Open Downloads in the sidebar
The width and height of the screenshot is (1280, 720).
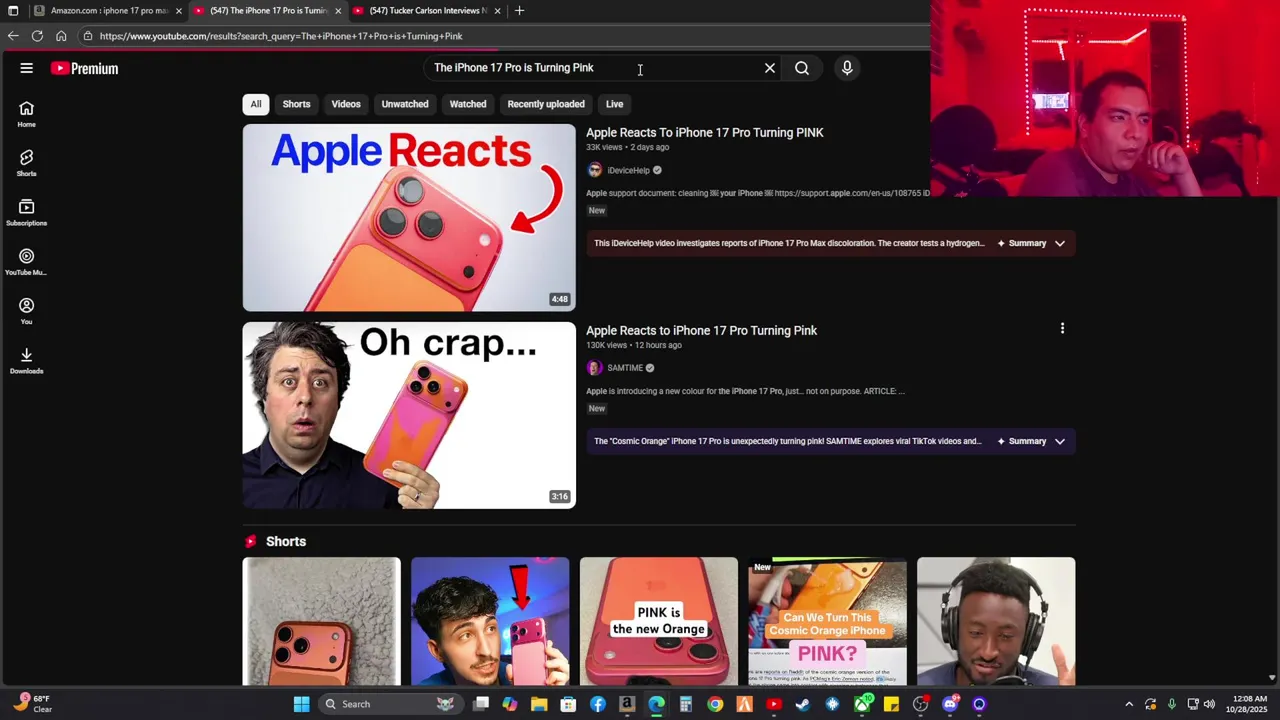pyautogui.click(x=27, y=361)
